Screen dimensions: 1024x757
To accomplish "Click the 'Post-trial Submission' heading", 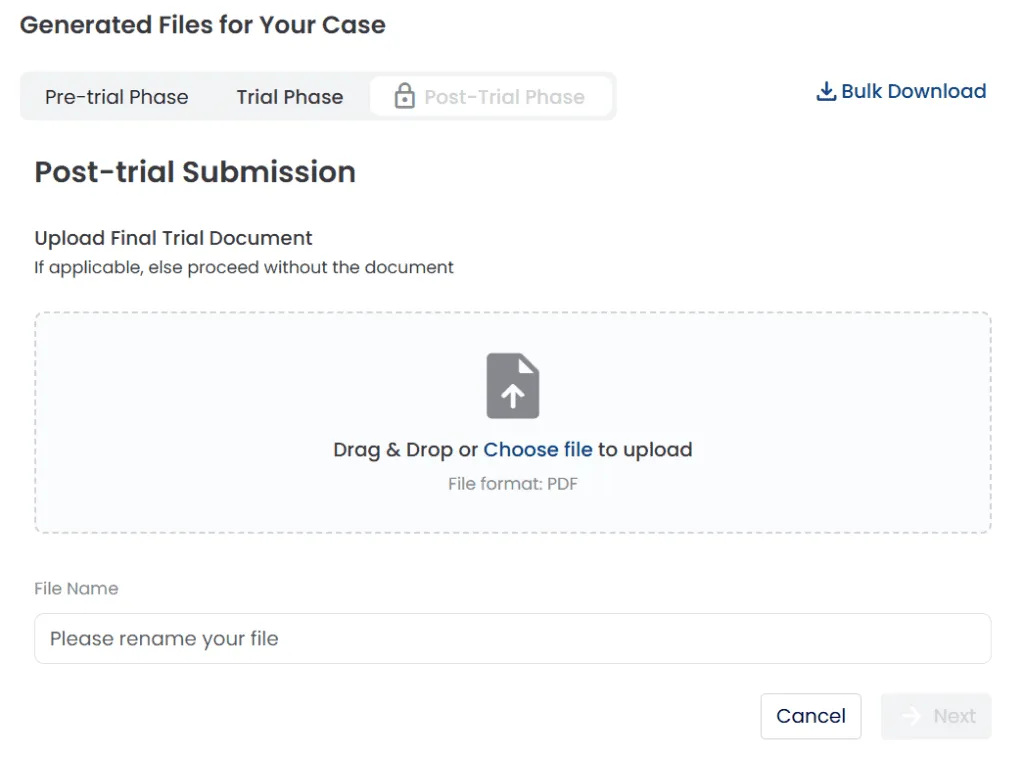I will [x=195, y=172].
